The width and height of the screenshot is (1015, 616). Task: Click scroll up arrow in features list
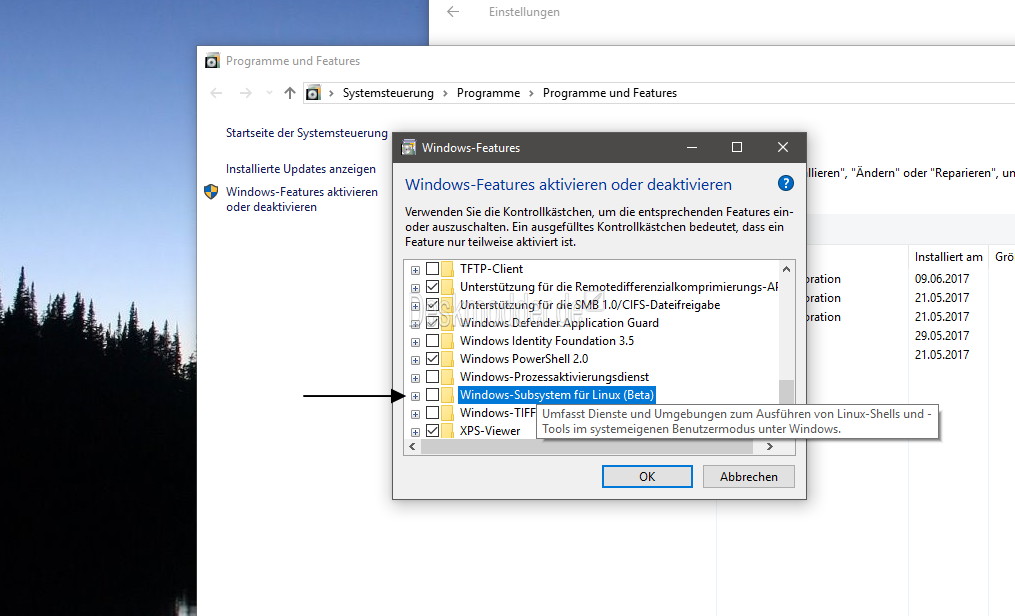point(786,269)
